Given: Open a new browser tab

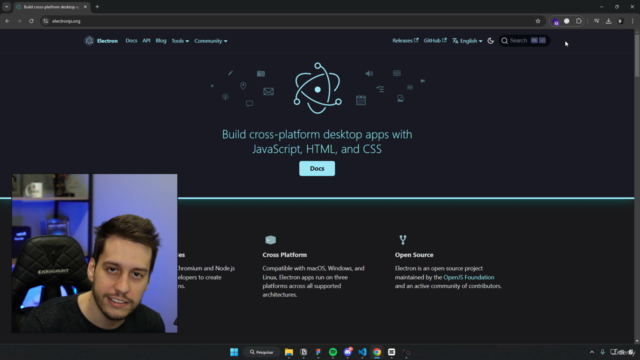Looking at the screenshot, I should [97, 7].
